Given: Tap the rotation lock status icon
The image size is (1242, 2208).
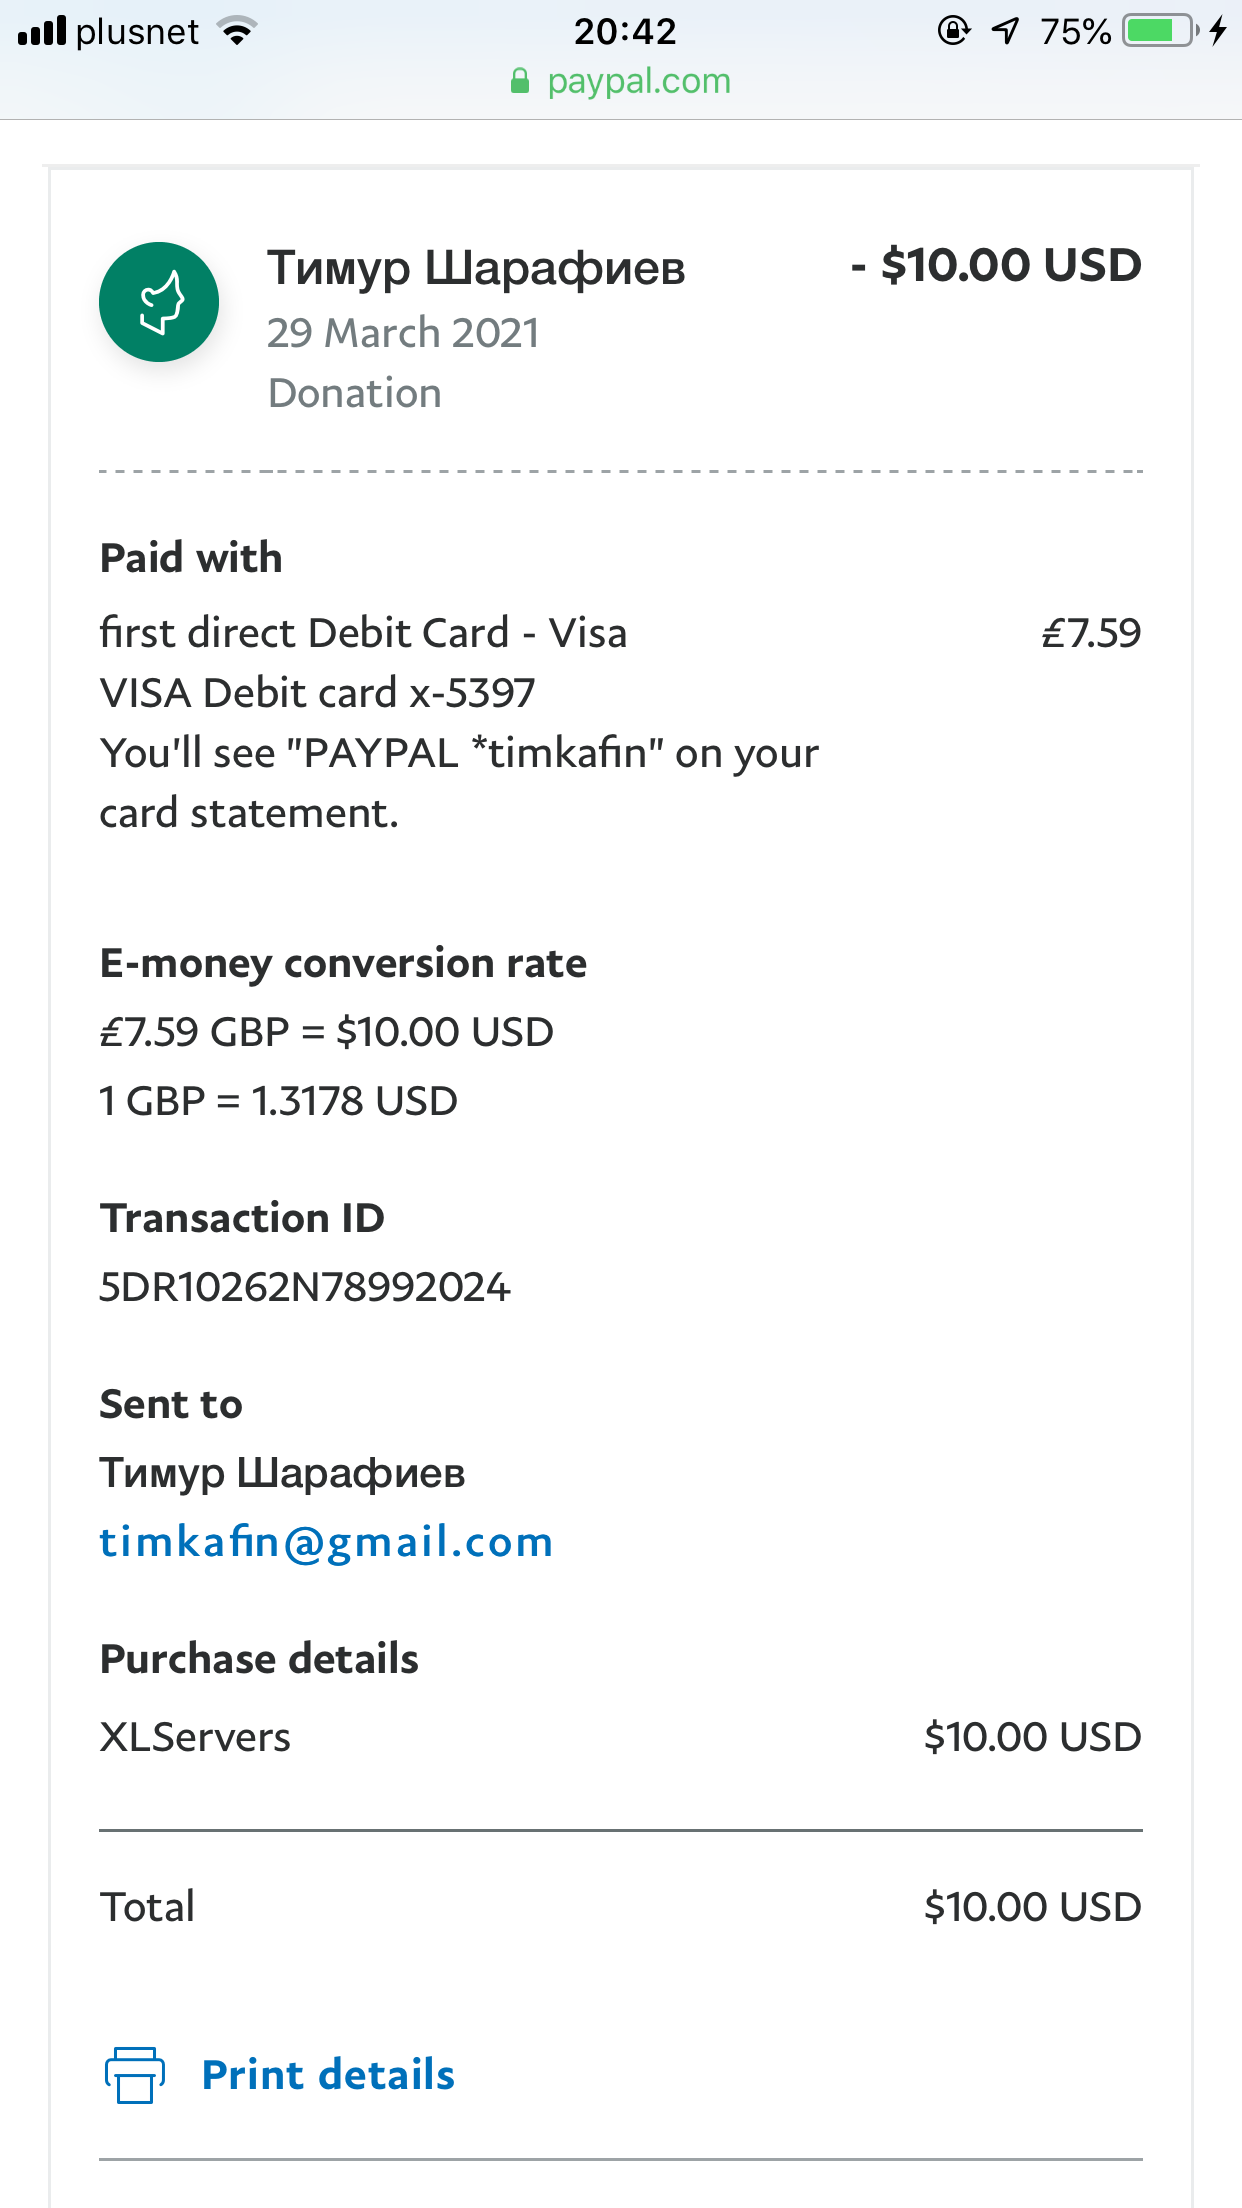Looking at the screenshot, I should click(953, 31).
